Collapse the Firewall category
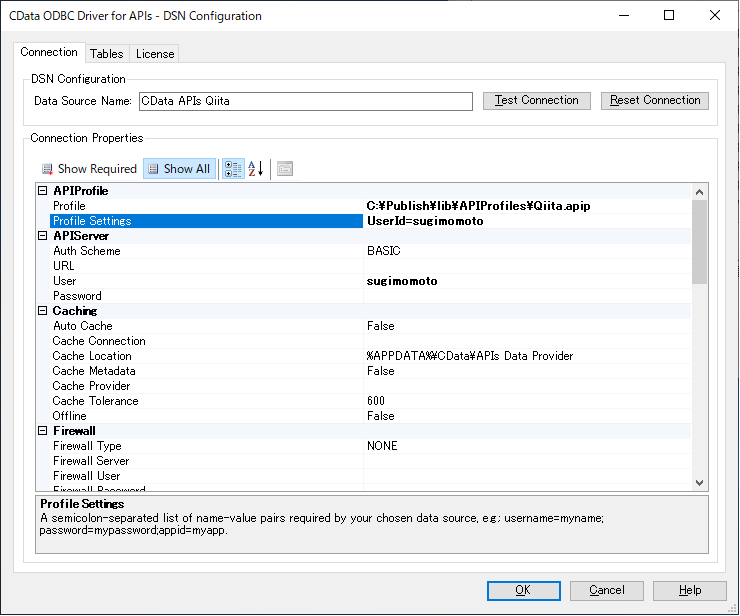The image size is (740, 616). [42, 430]
